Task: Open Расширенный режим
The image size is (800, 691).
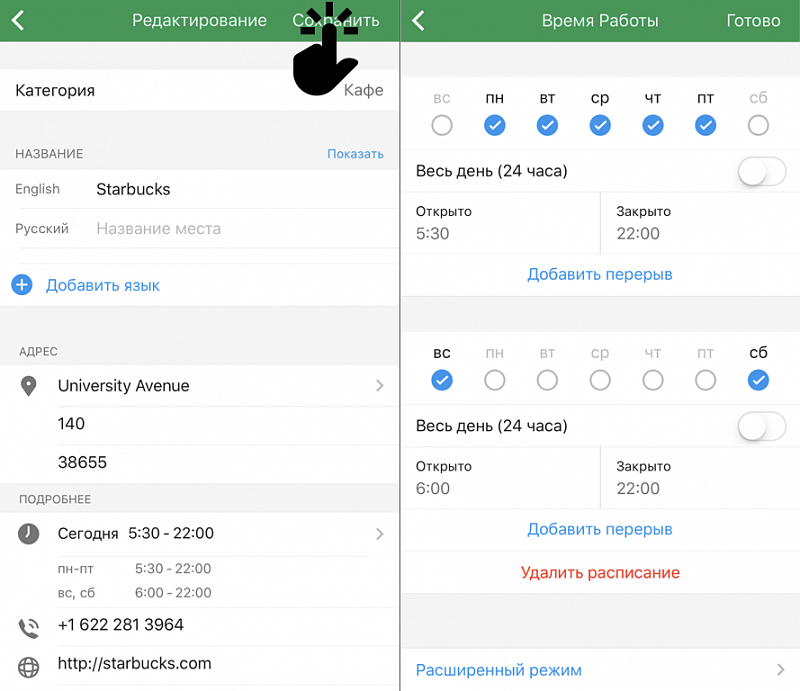Action: 601,670
